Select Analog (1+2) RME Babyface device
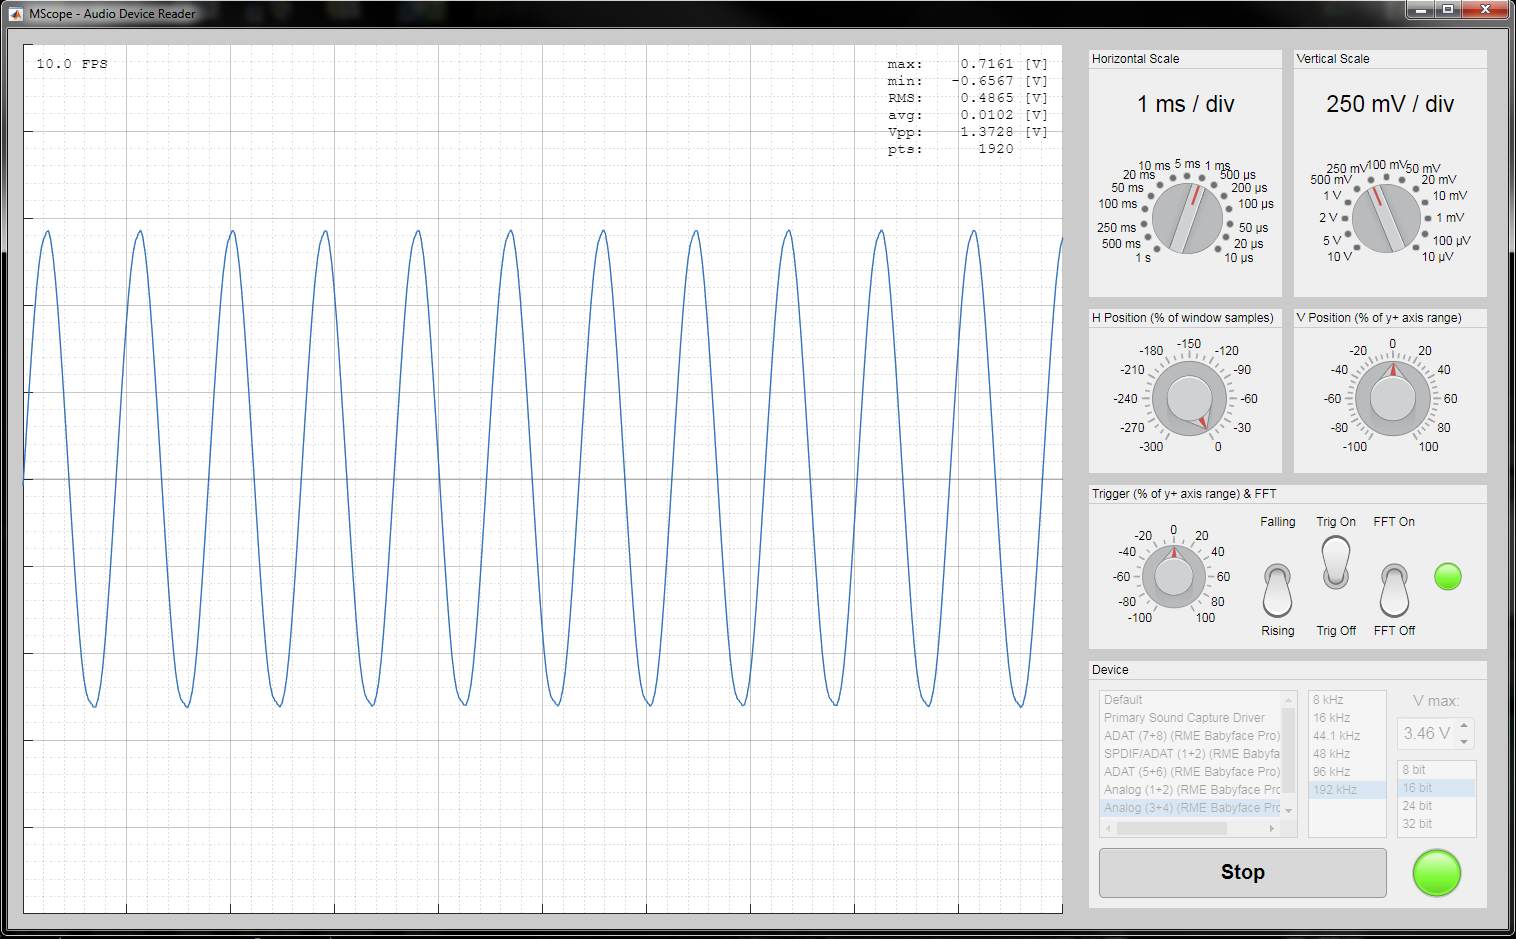Viewport: 1516px width, 939px height. (1190, 789)
